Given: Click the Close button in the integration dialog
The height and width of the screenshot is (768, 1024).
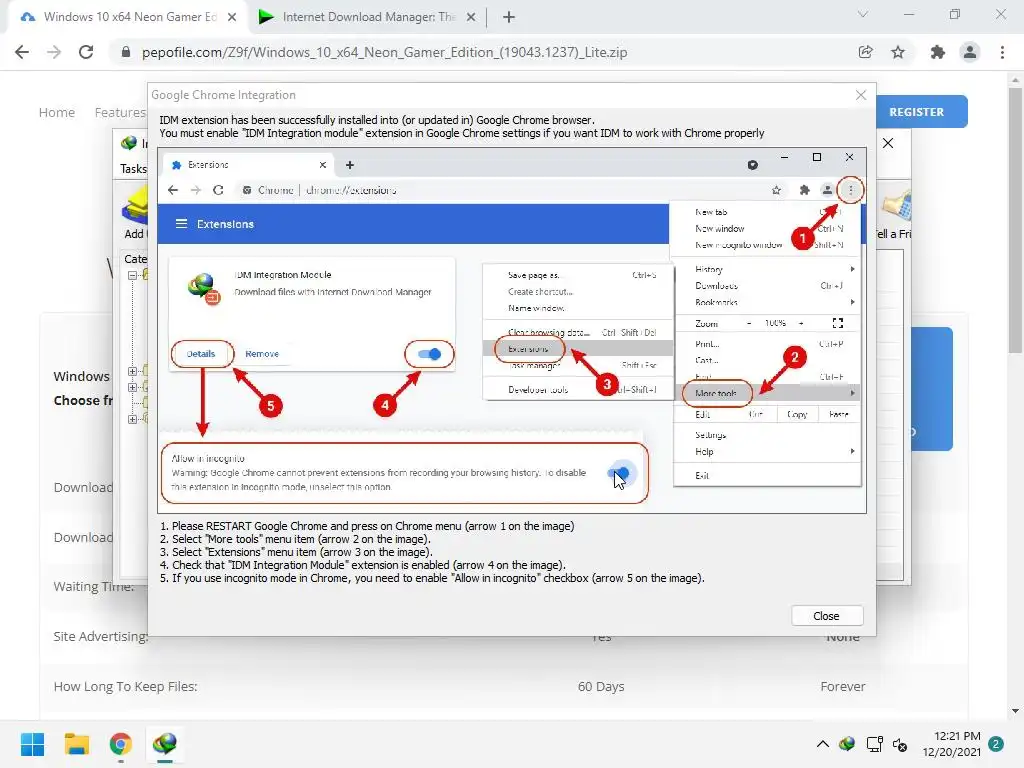Looking at the screenshot, I should coord(827,616).
